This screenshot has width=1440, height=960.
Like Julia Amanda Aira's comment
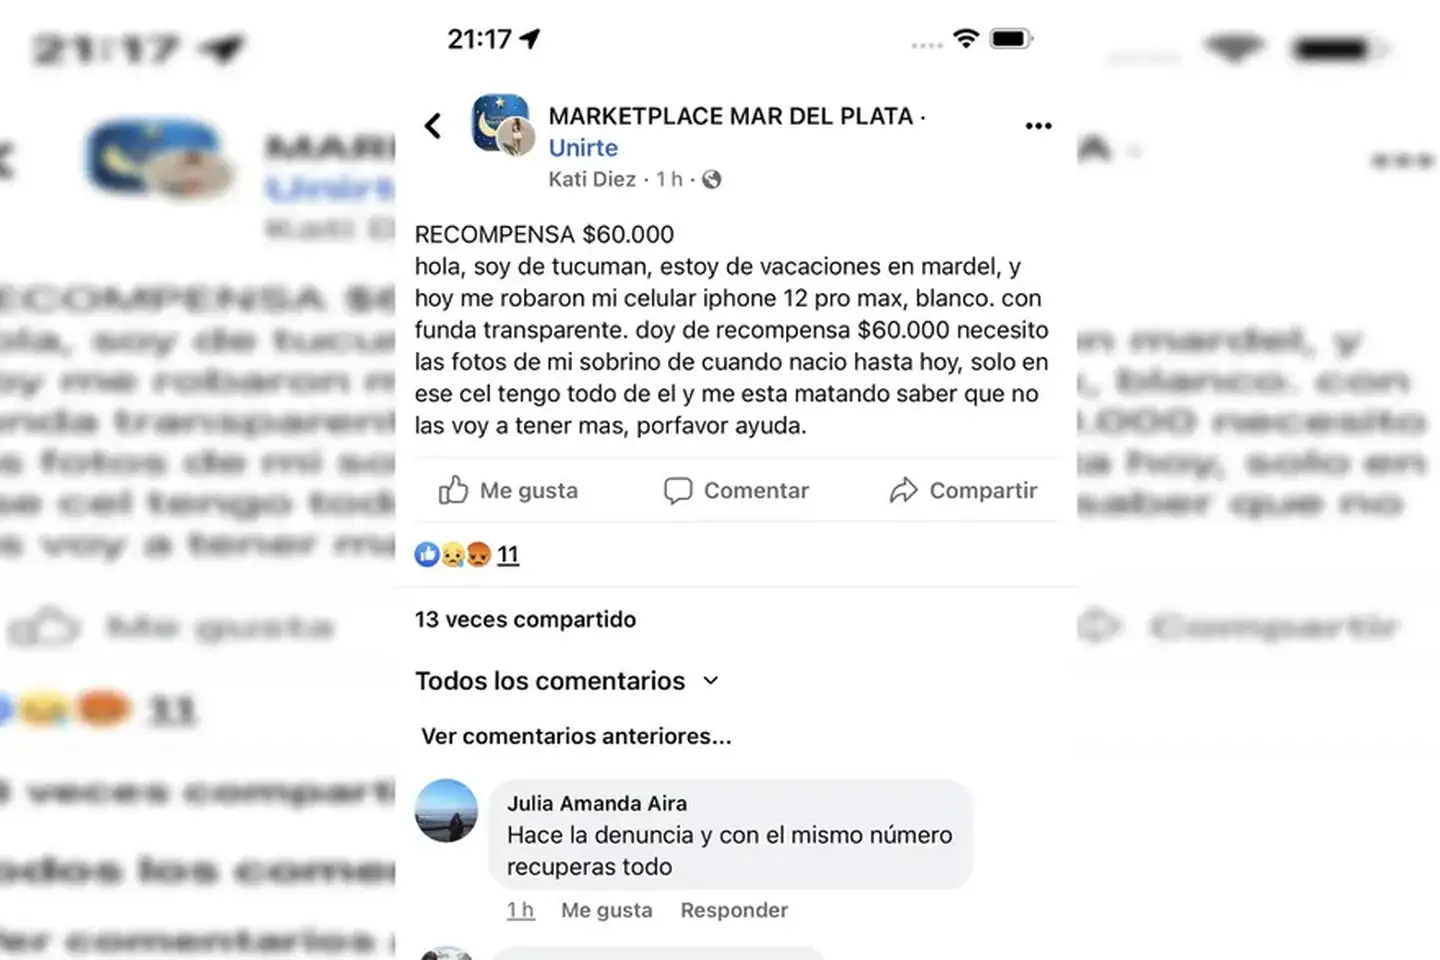tap(606, 910)
